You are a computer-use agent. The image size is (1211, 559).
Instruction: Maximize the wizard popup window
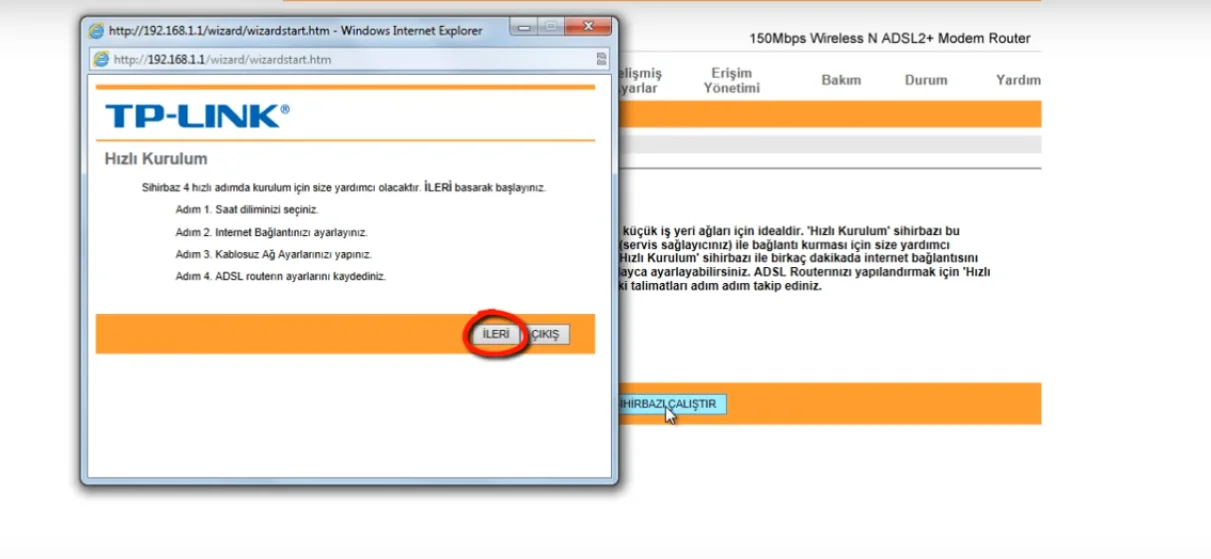point(553,28)
